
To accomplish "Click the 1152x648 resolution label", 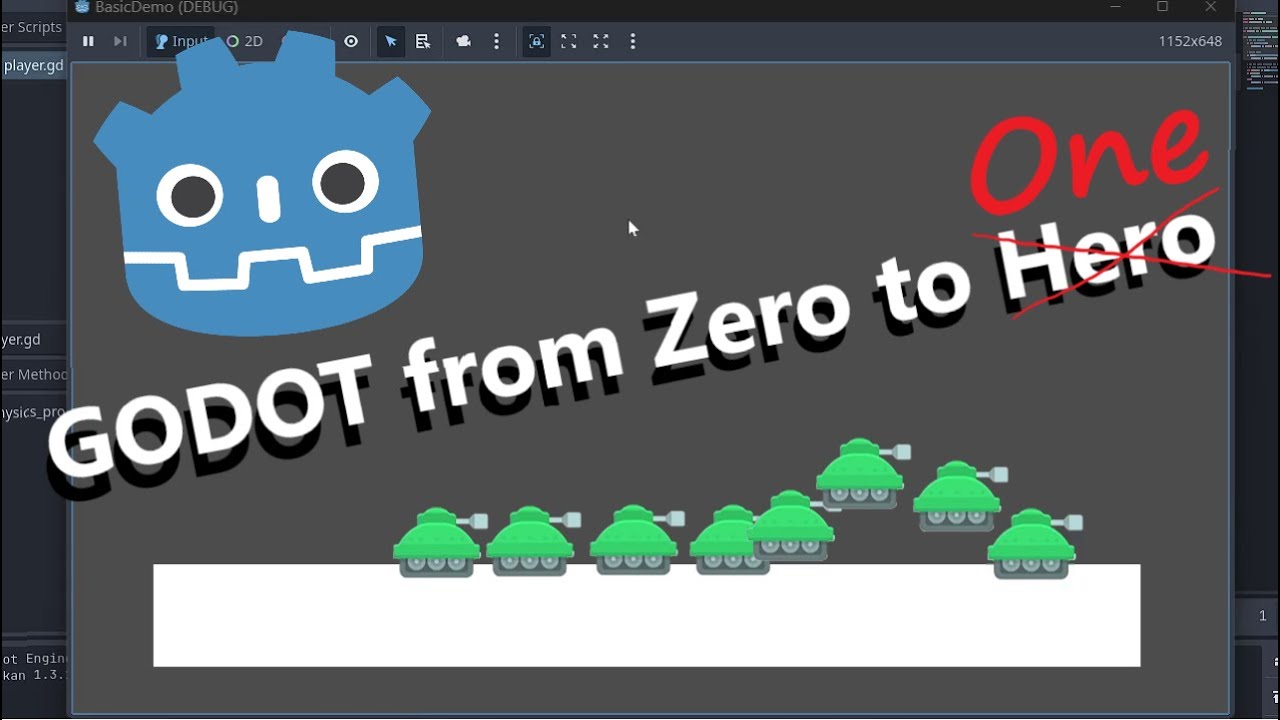I will [x=1190, y=41].
